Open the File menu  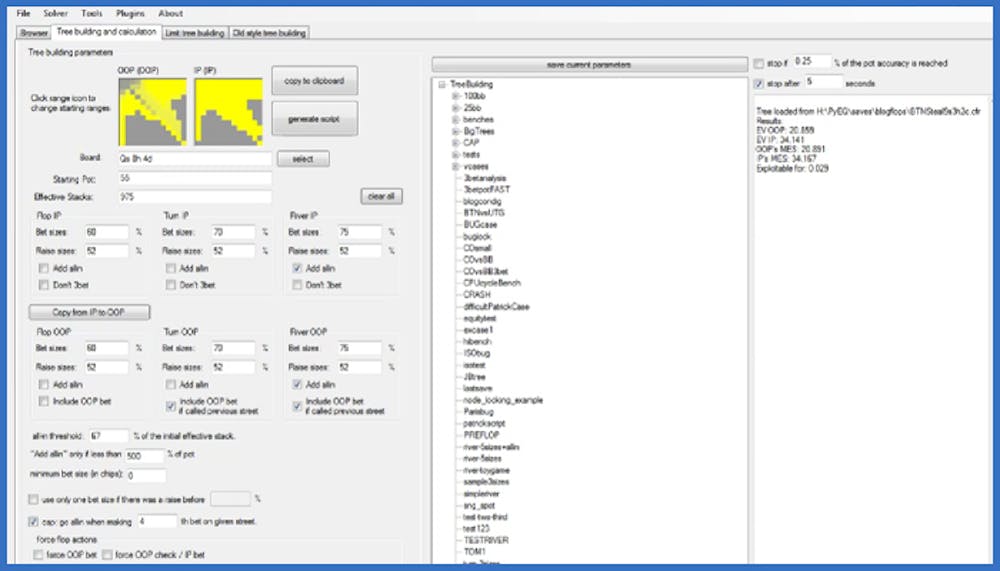coord(23,13)
